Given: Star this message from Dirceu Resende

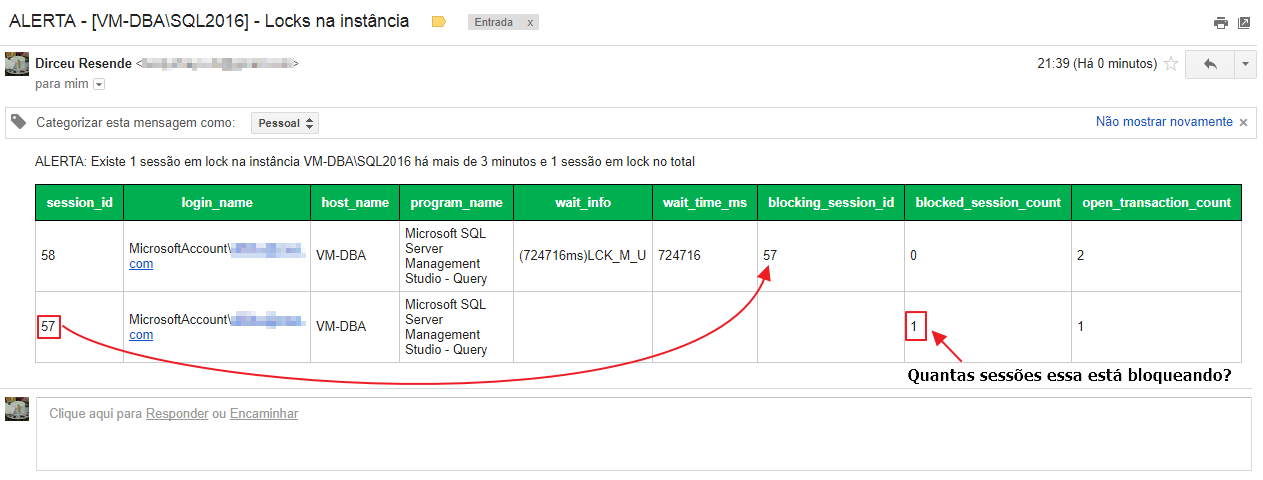Looking at the screenshot, I should click(x=1171, y=64).
